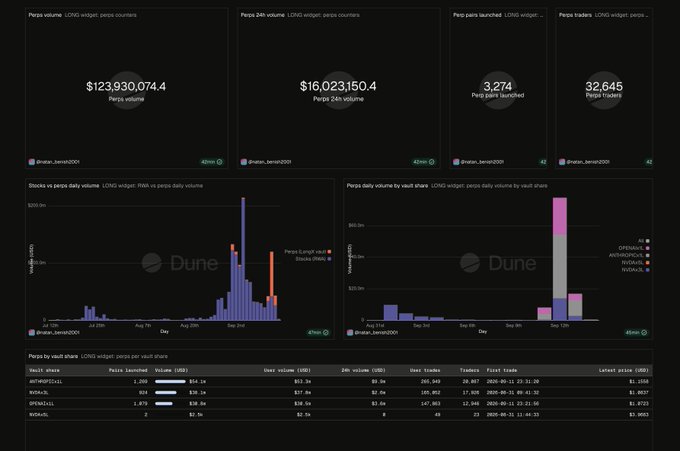Click the pink top segment of the tallest vault share bar
Viewport: 680px width, 451px height.
[560, 216]
